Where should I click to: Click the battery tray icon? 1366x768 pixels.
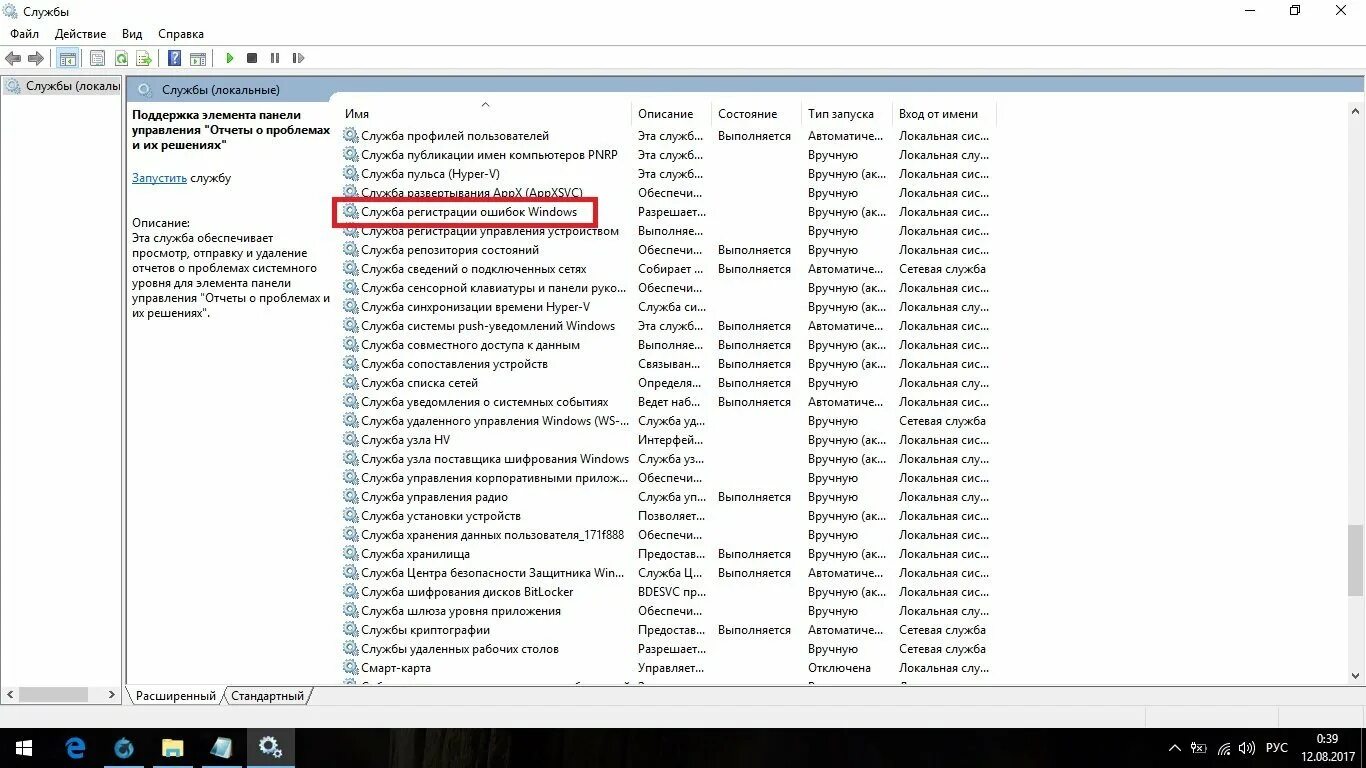pos(1198,748)
